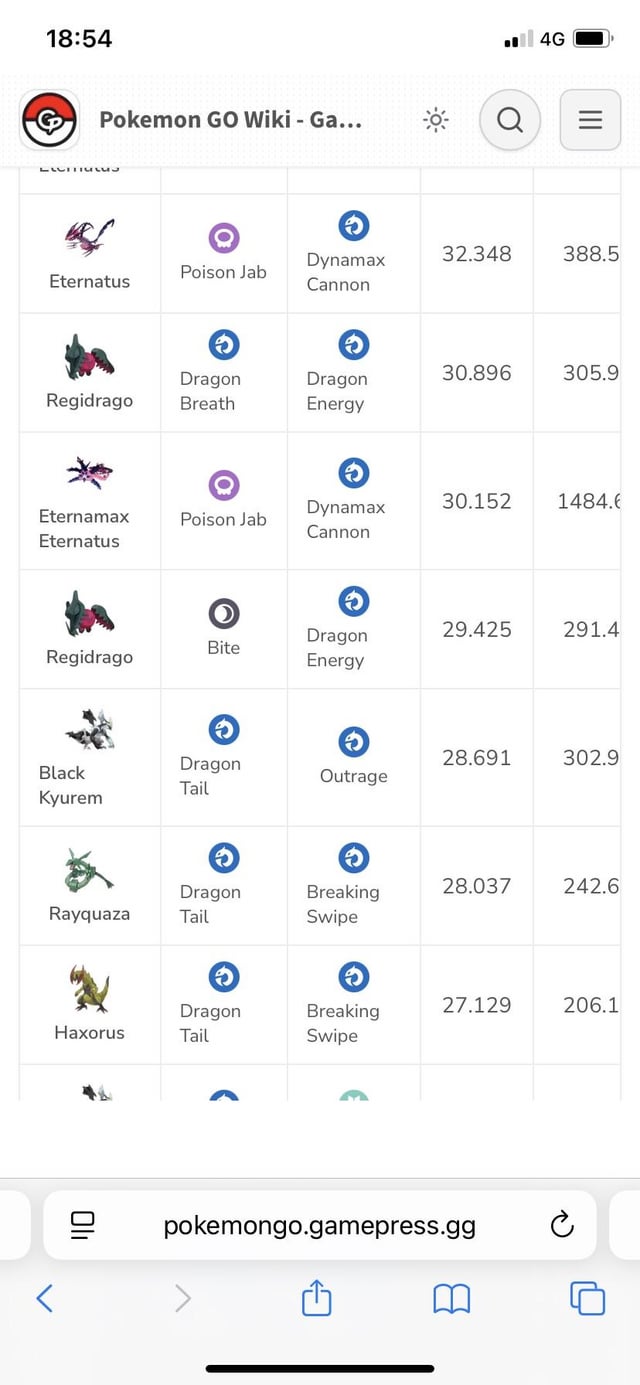Open the site search magnifier button
This screenshot has width=640, height=1385.
[510, 120]
